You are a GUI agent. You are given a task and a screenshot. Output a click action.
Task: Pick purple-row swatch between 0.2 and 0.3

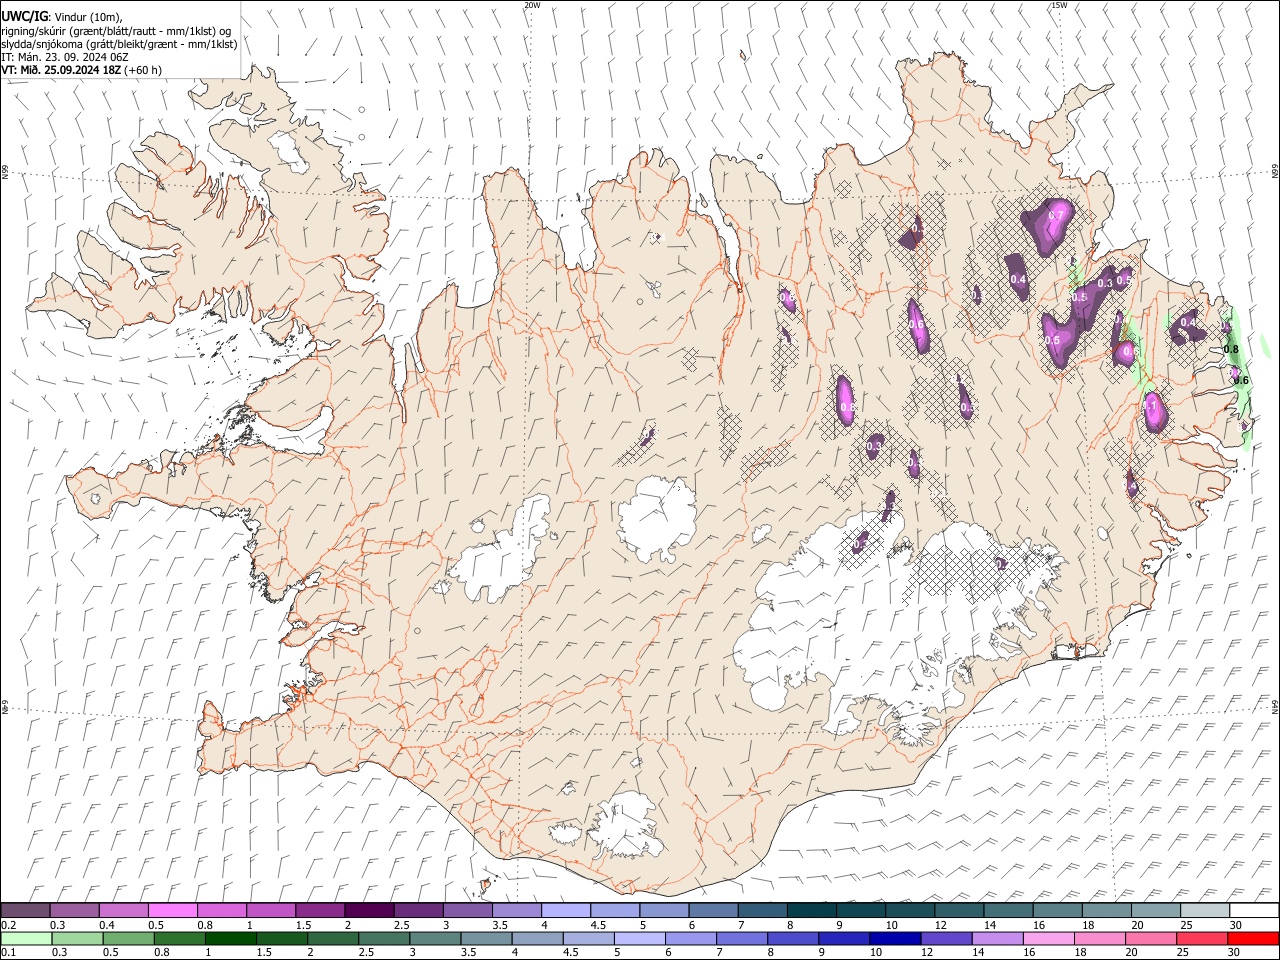tap(26, 910)
